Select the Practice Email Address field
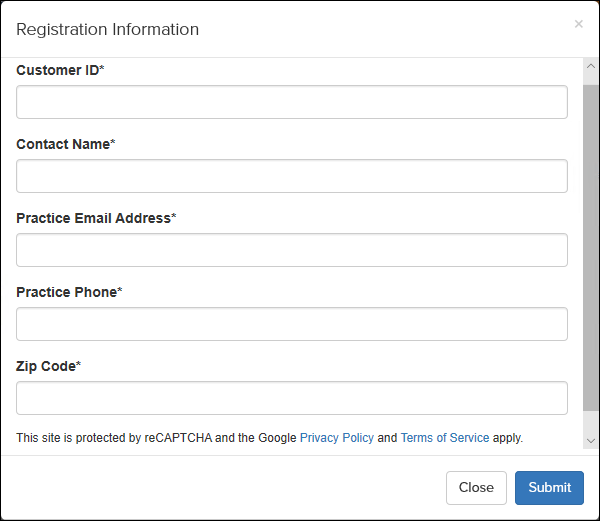Image resolution: width=600 pixels, height=521 pixels. (291, 250)
